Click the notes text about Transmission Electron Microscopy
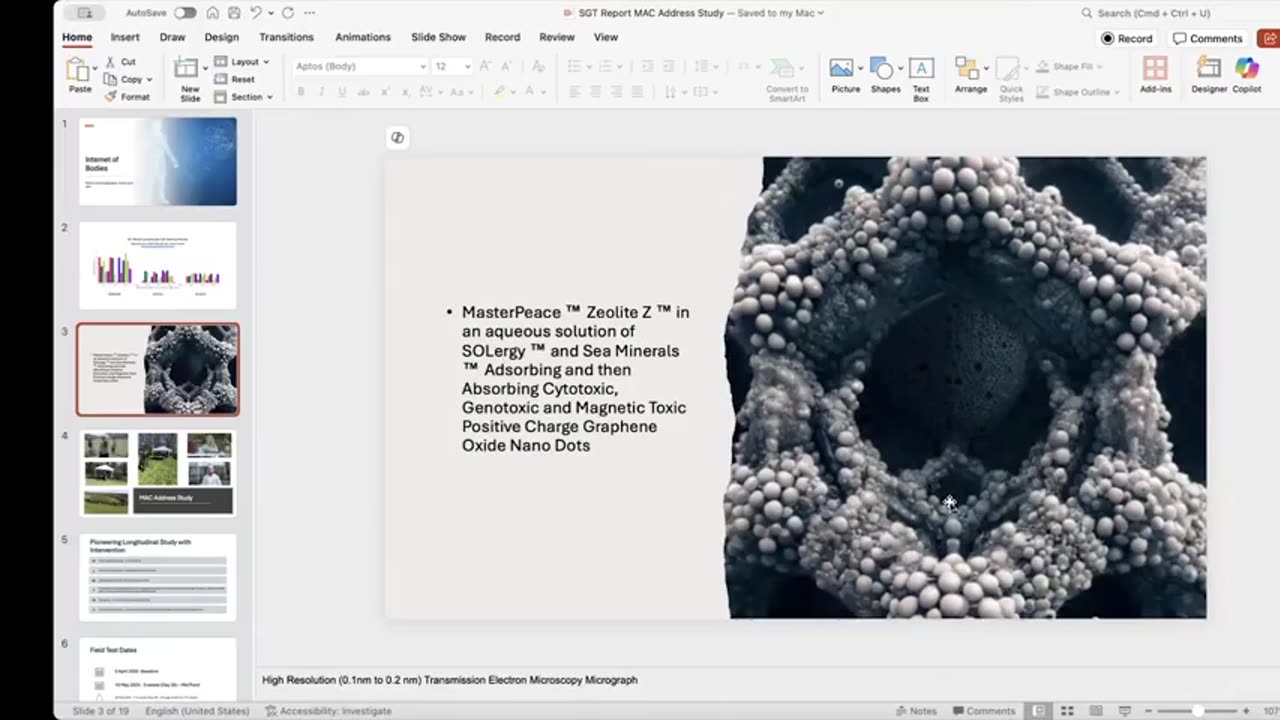Viewport: 1280px width, 720px height. tap(450, 680)
